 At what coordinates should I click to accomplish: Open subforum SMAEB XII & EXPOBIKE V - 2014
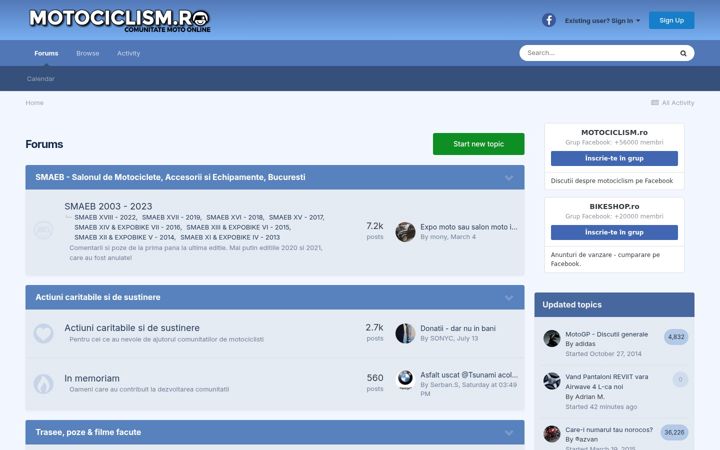click(124, 237)
